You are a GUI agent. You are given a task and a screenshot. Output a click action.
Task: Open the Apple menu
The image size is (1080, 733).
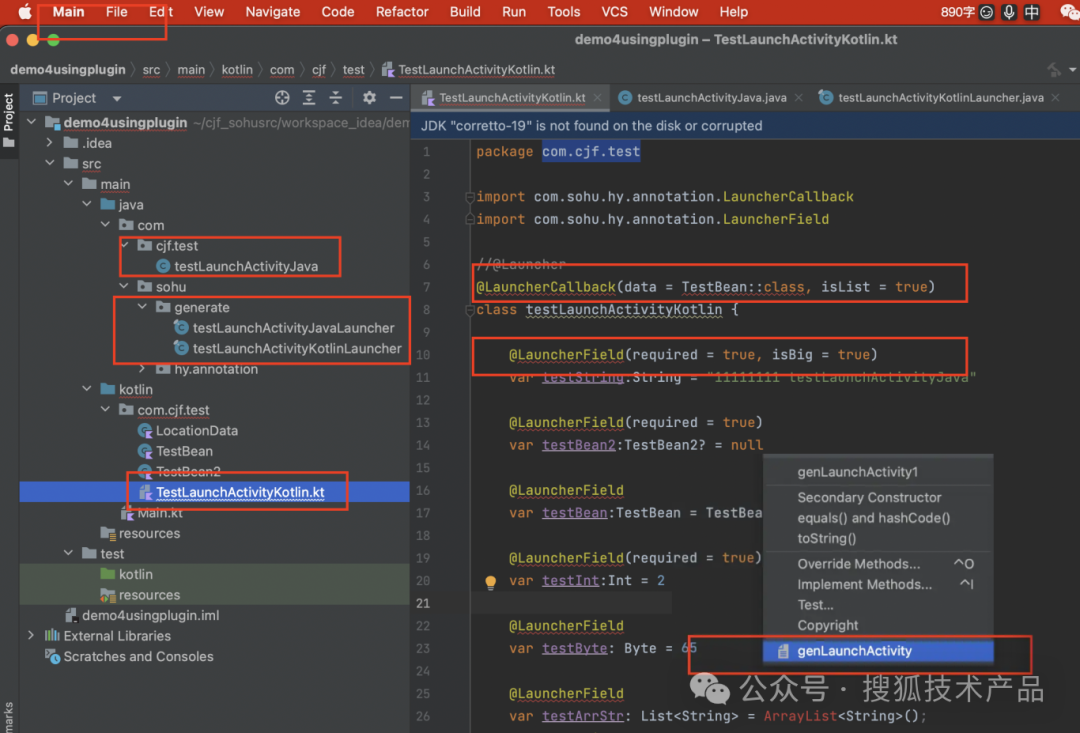(25, 12)
